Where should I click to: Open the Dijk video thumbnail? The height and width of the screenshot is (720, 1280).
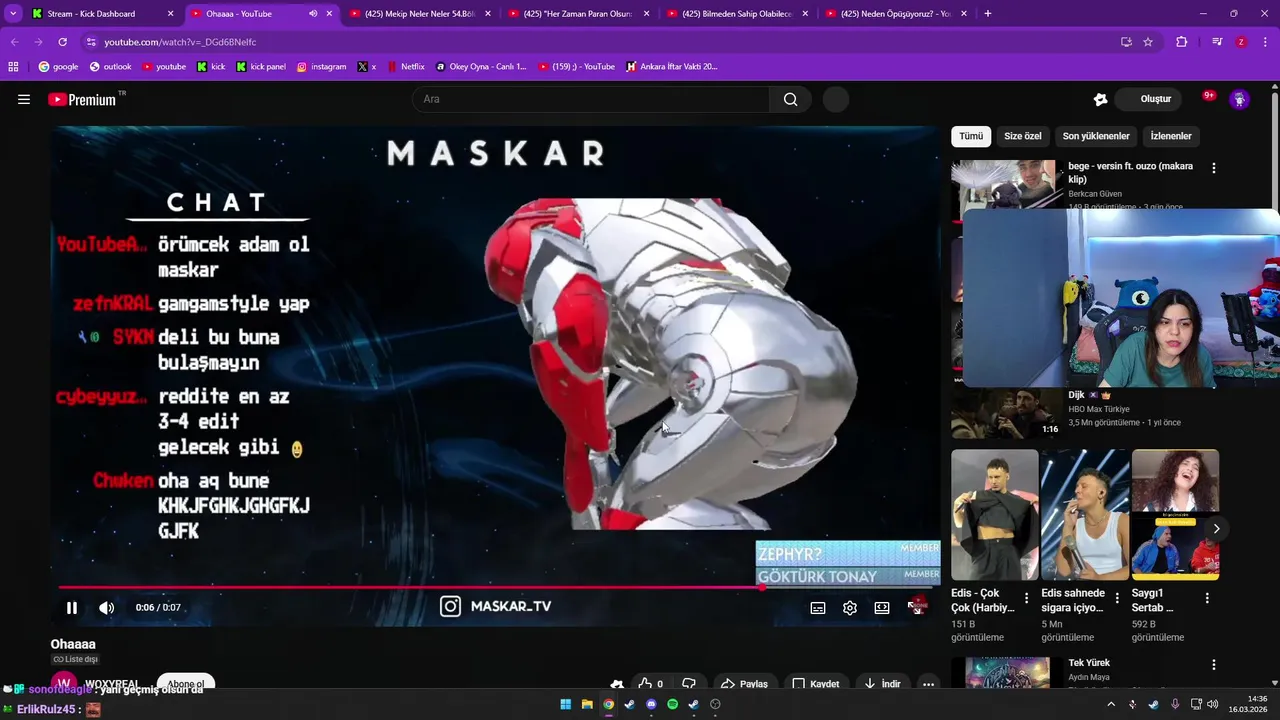coord(1007,413)
